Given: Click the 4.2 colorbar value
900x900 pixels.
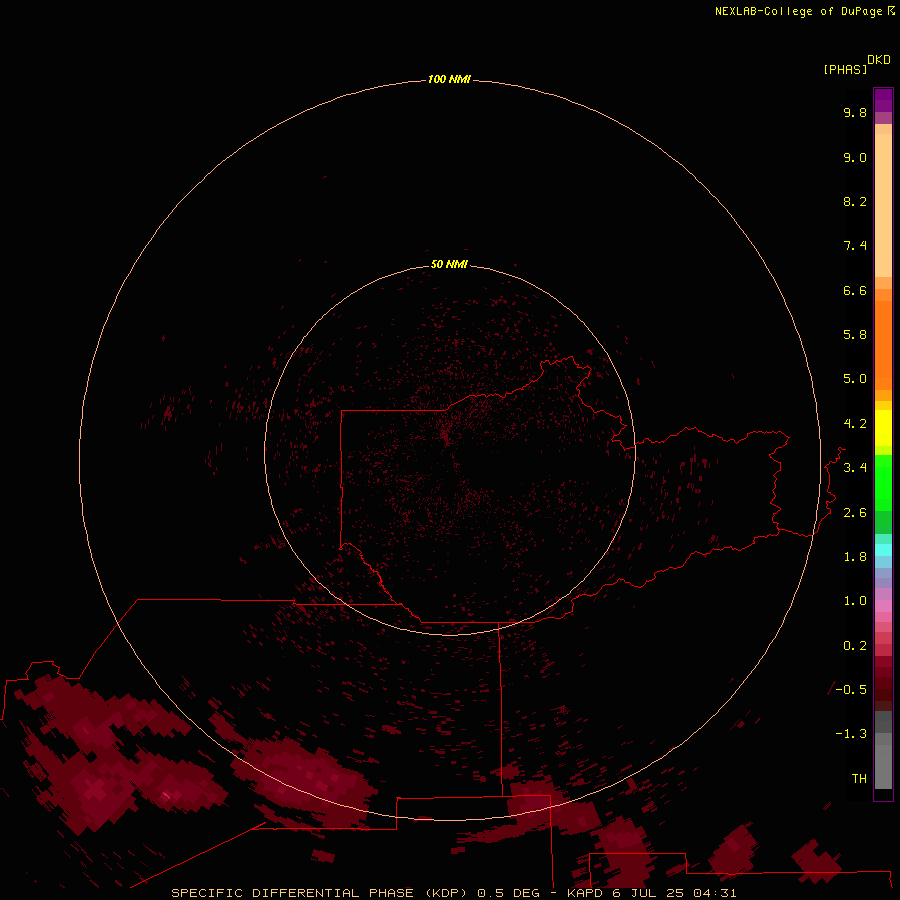Looking at the screenshot, I should tap(855, 424).
